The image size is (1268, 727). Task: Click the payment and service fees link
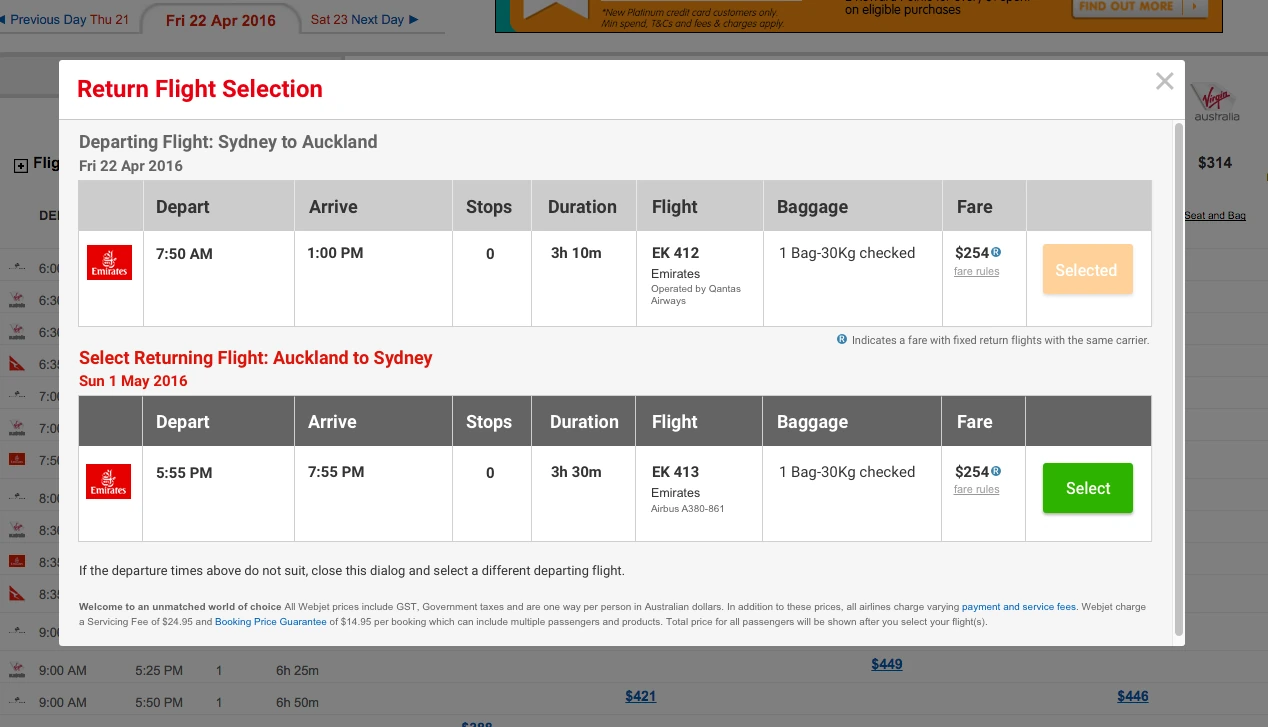click(x=1019, y=607)
